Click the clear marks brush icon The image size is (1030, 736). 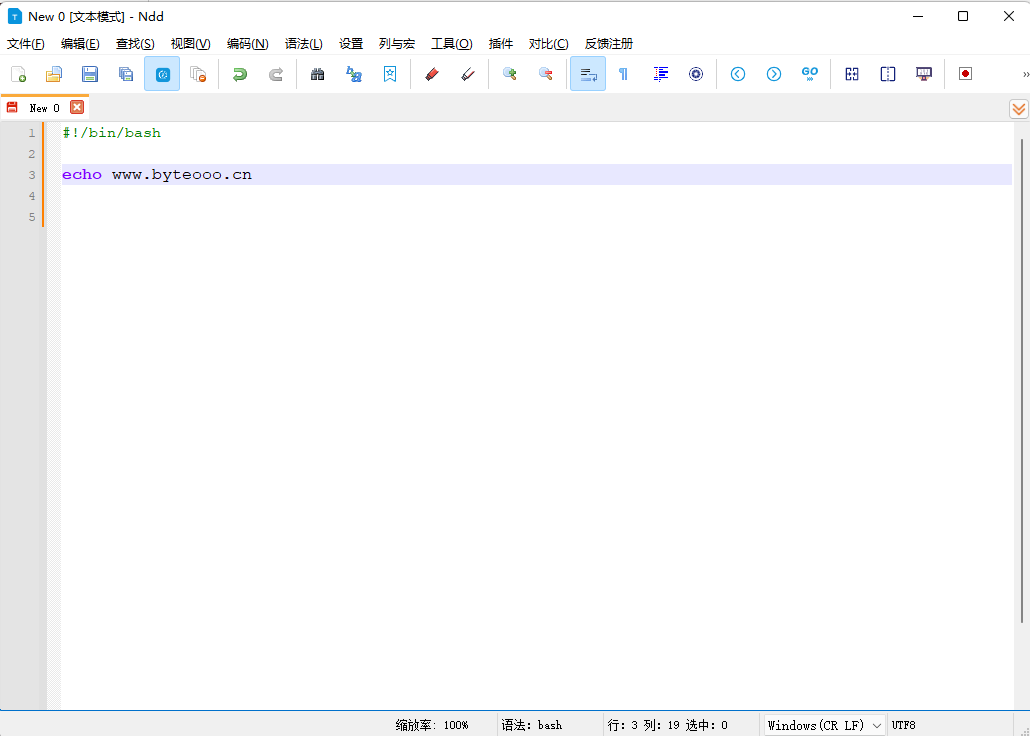coord(468,74)
